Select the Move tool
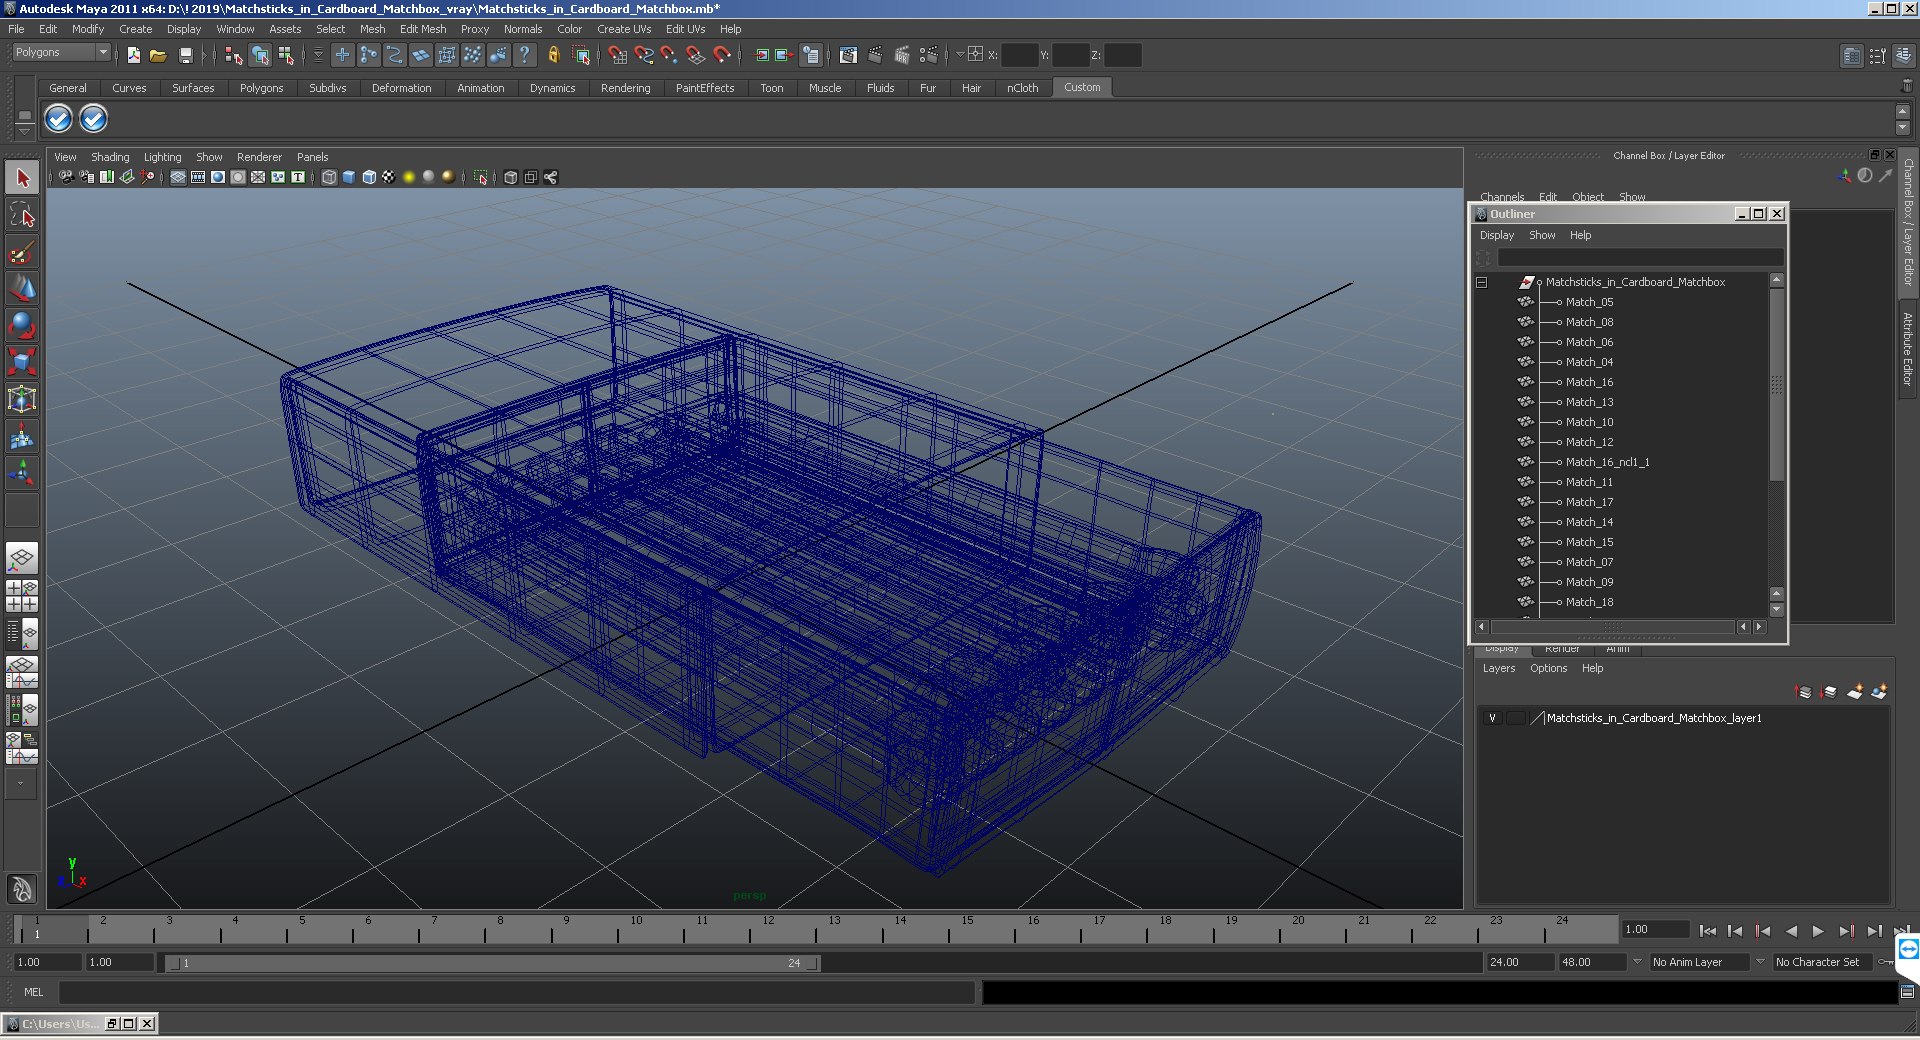This screenshot has height=1040, width=1920. pos(22,289)
